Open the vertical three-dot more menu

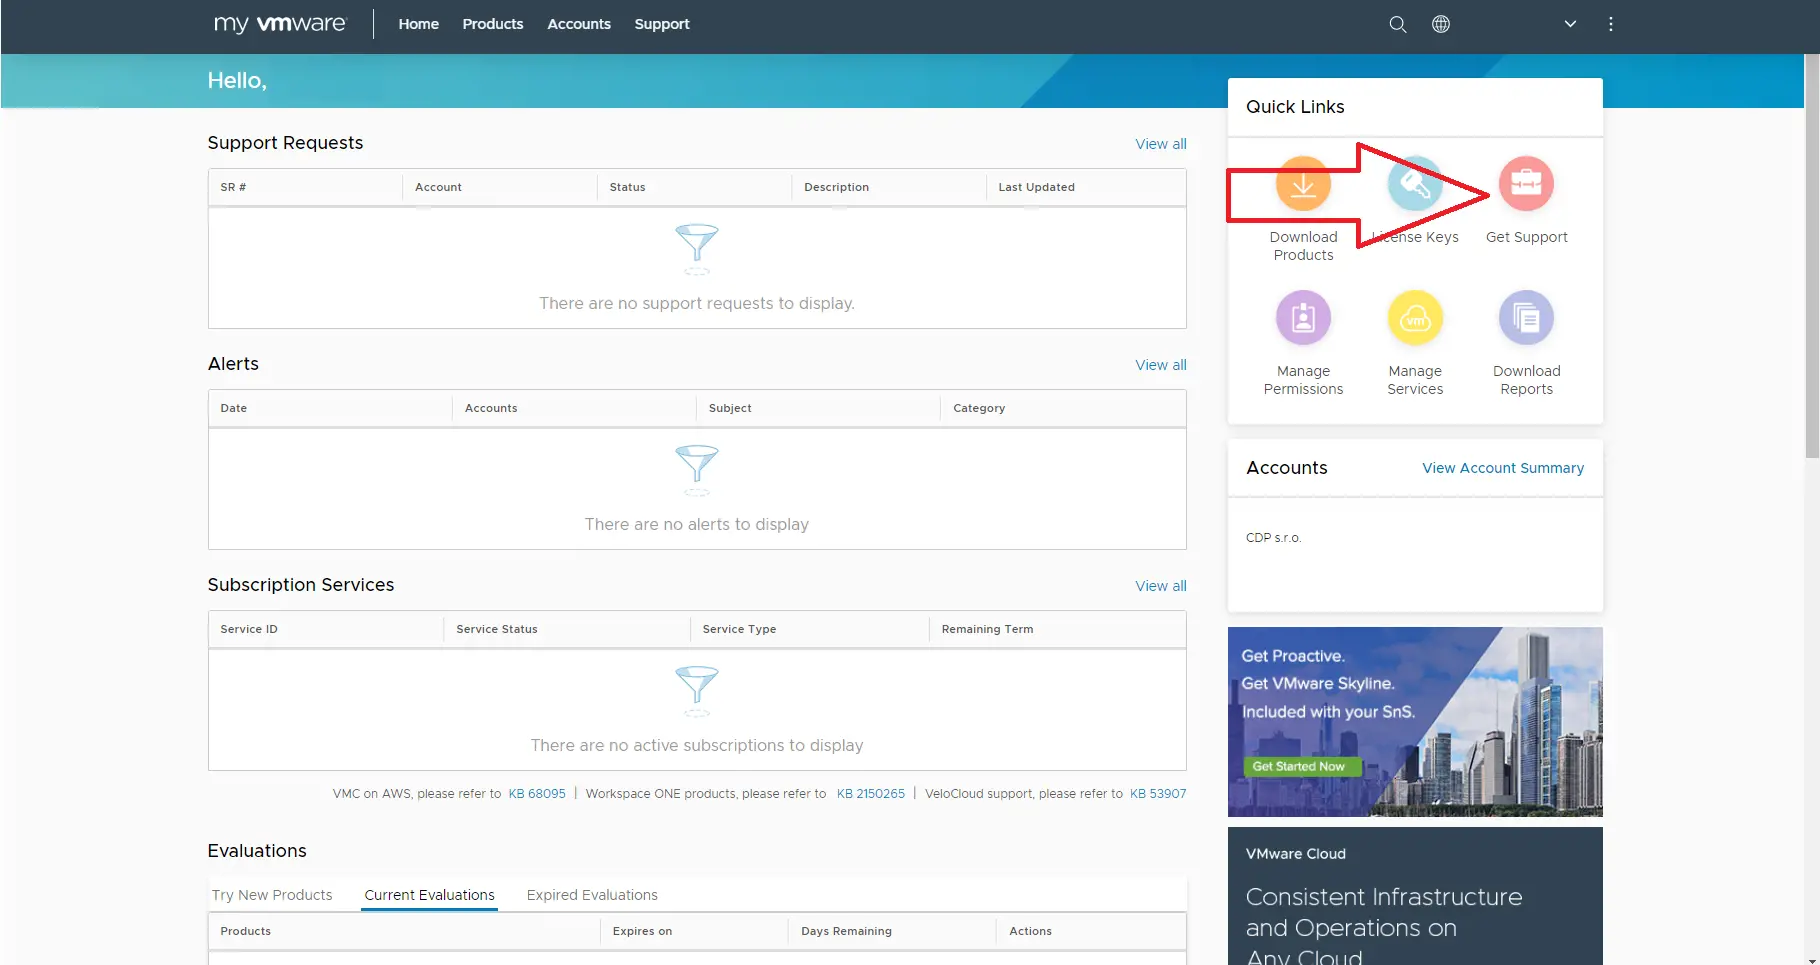coord(1611,24)
